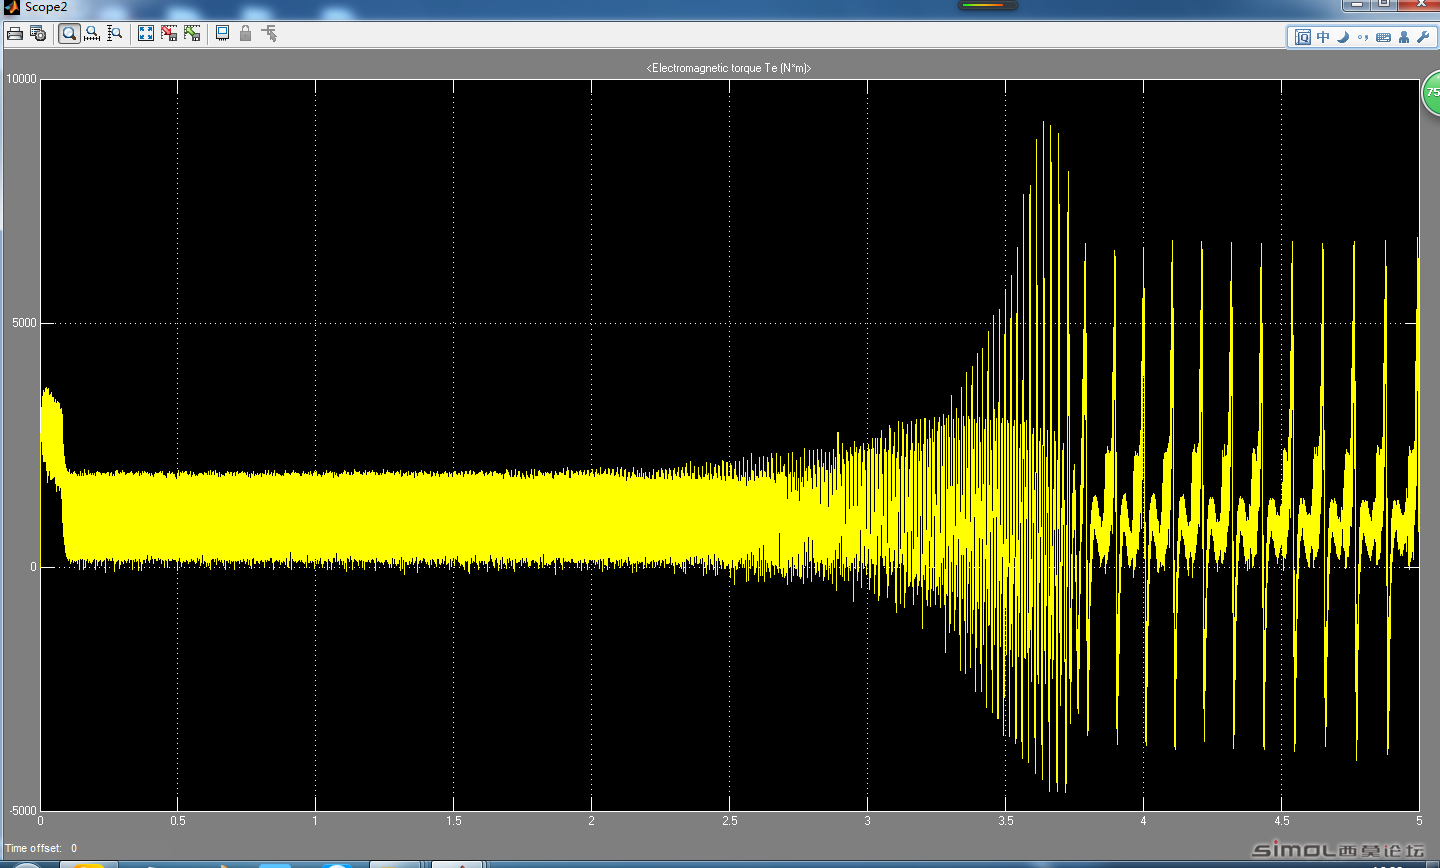Viewport: 1440px width, 868px height.
Task: Toggle the punctuation mode icon
Action: coord(1363,38)
